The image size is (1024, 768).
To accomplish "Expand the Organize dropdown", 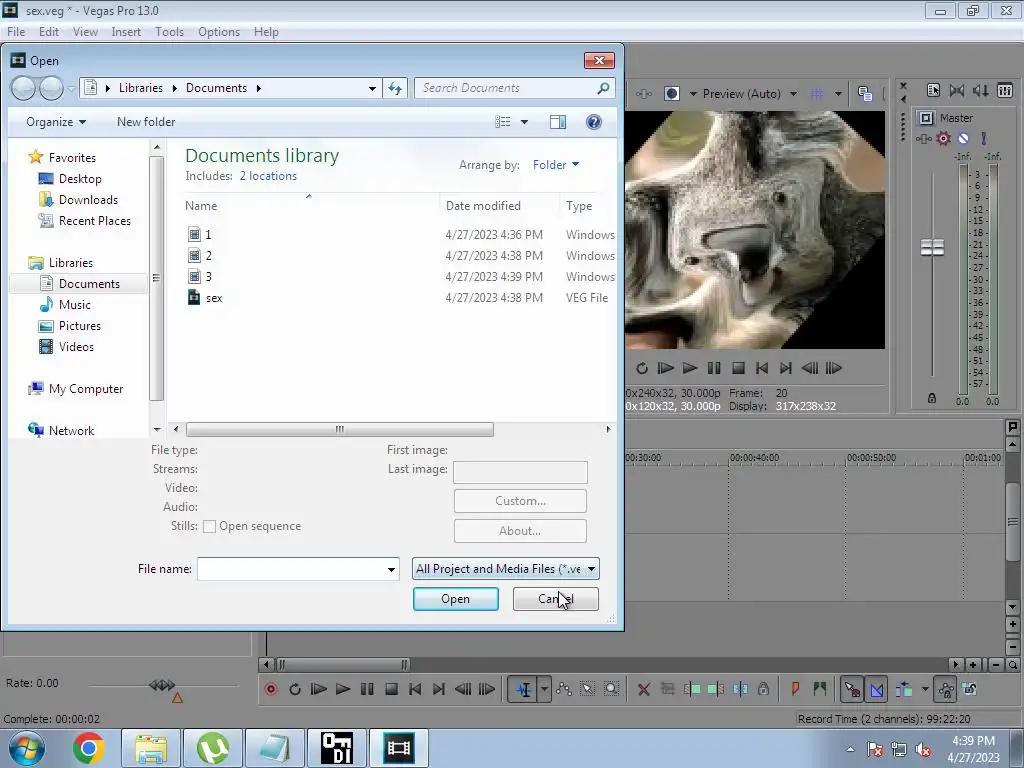I will [56, 122].
